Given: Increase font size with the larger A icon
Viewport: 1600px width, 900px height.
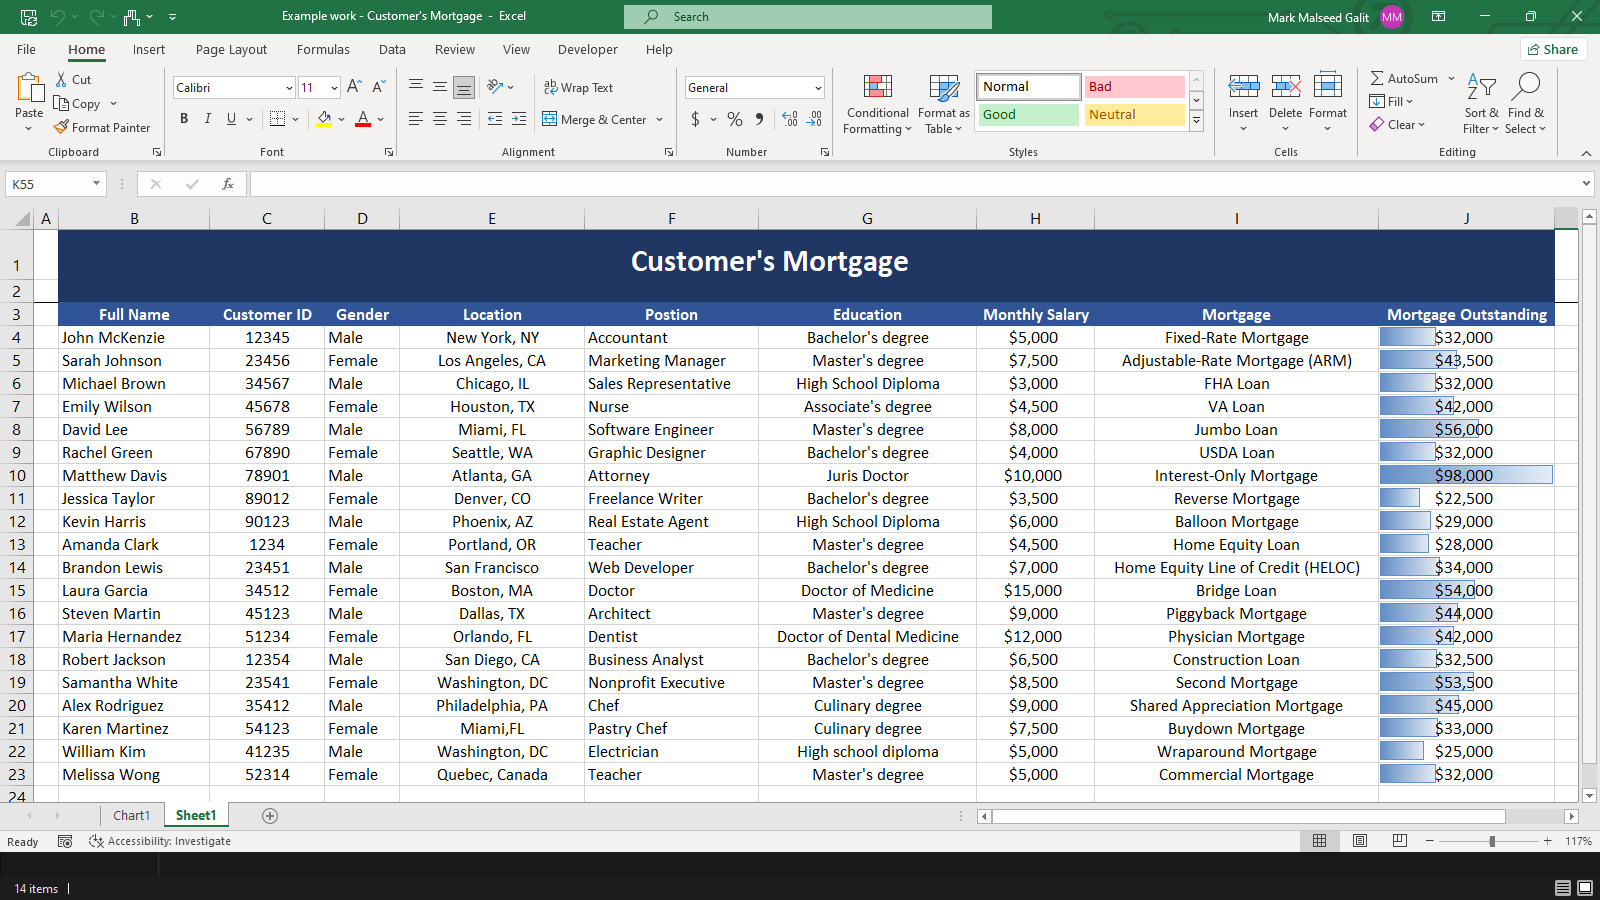Looking at the screenshot, I should click(x=355, y=87).
